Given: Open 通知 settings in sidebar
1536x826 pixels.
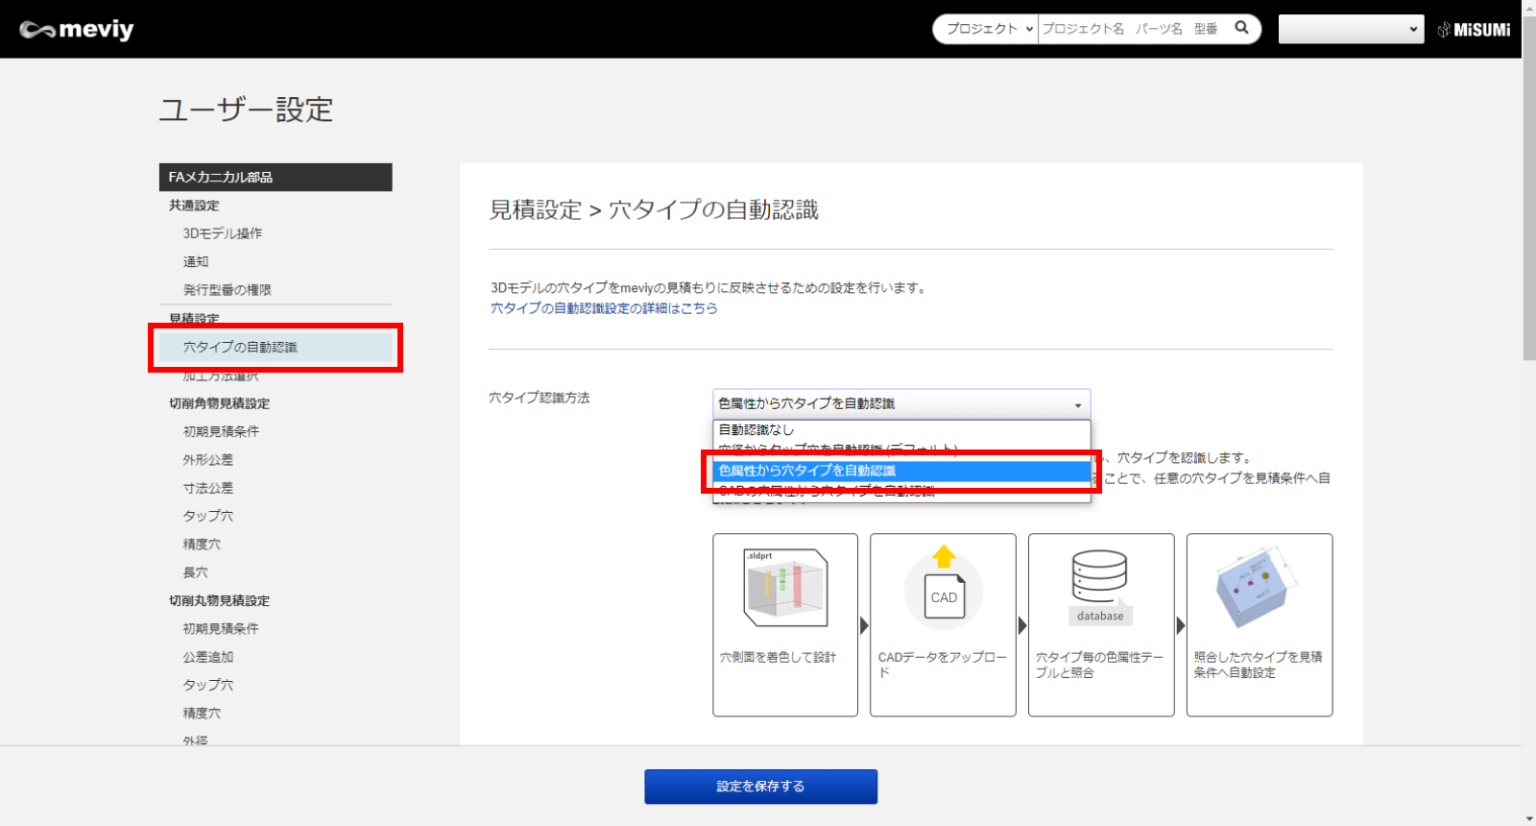Looking at the screenshot, I should pyautogui.click(x=196, y=261).
